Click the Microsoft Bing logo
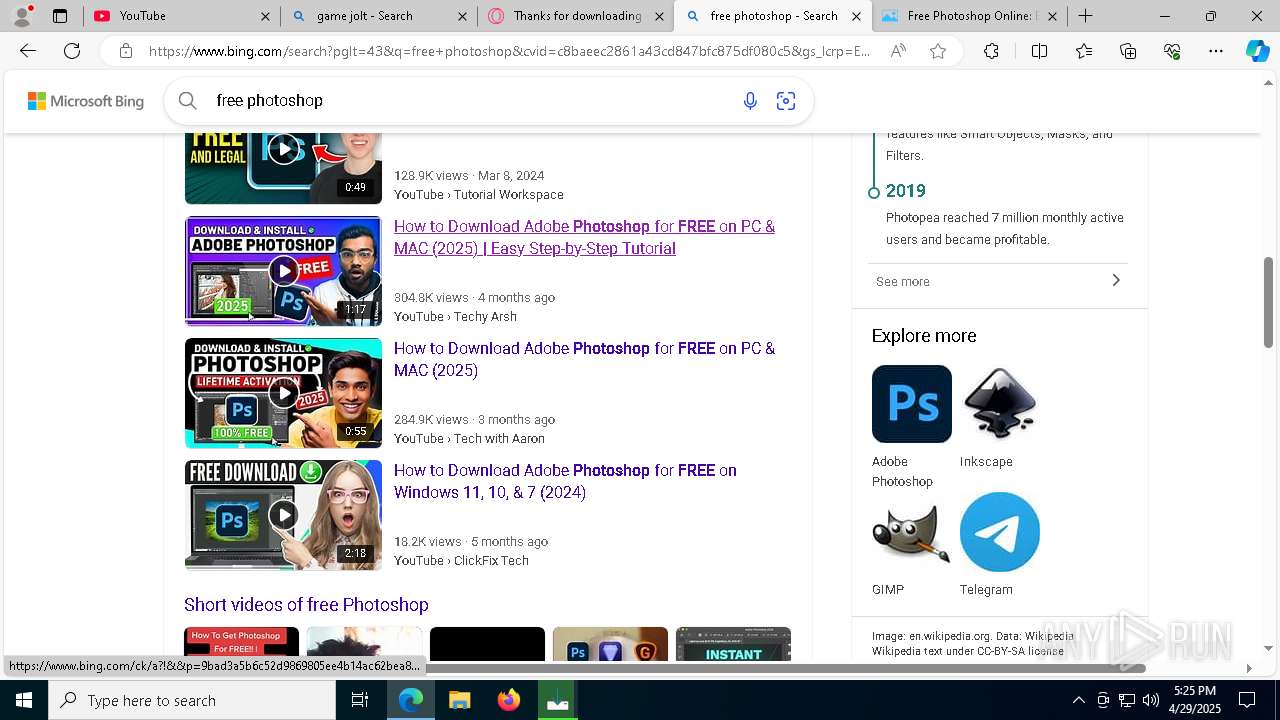The width and height of the screenshot is (1280, 720). click(86, 101)
